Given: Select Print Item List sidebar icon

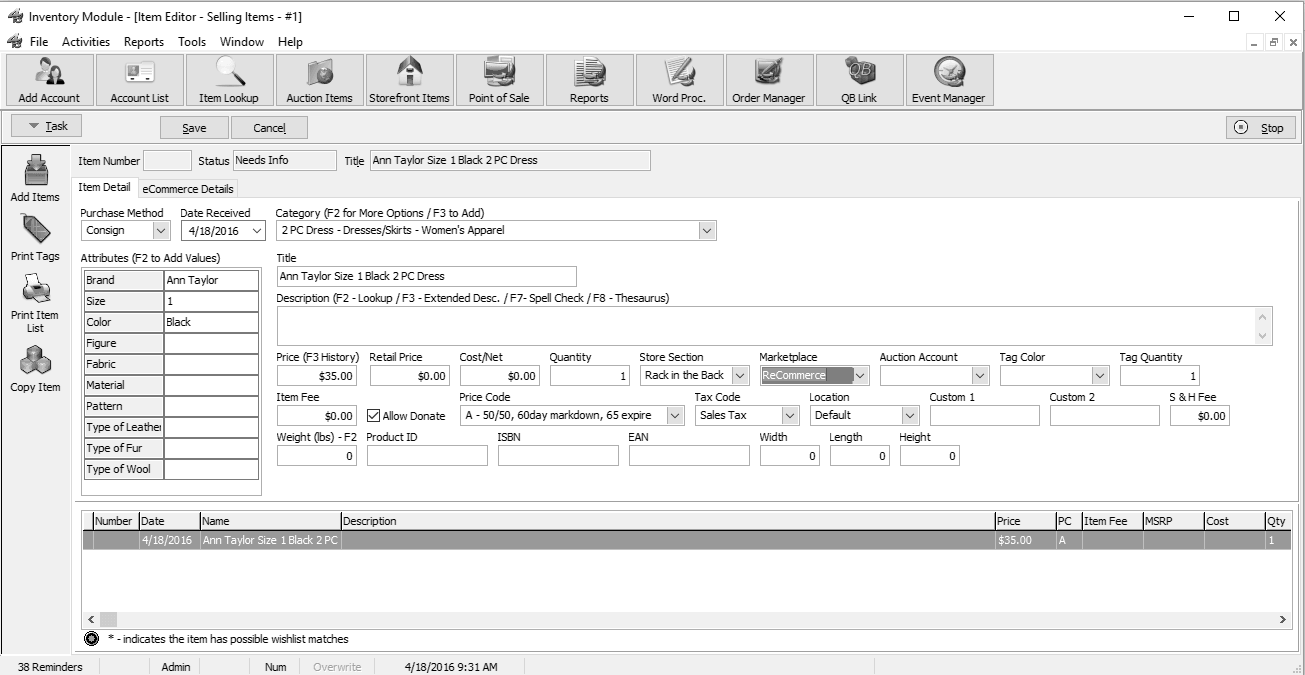Looking at the screenshot, I should [x=35, y=303].
